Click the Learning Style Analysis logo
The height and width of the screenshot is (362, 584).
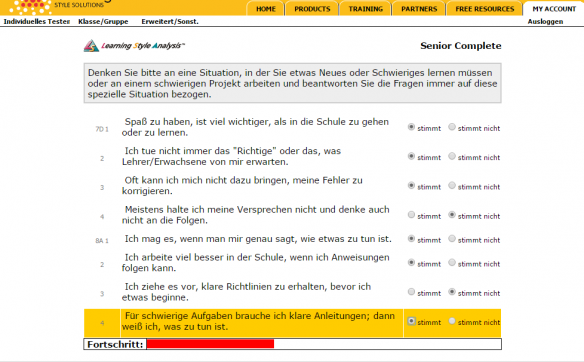[x=134, y=46]
